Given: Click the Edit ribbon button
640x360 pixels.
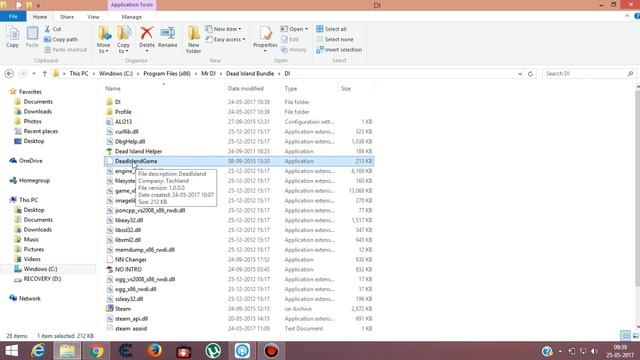Looking at the screenshot, I should 290,40.
